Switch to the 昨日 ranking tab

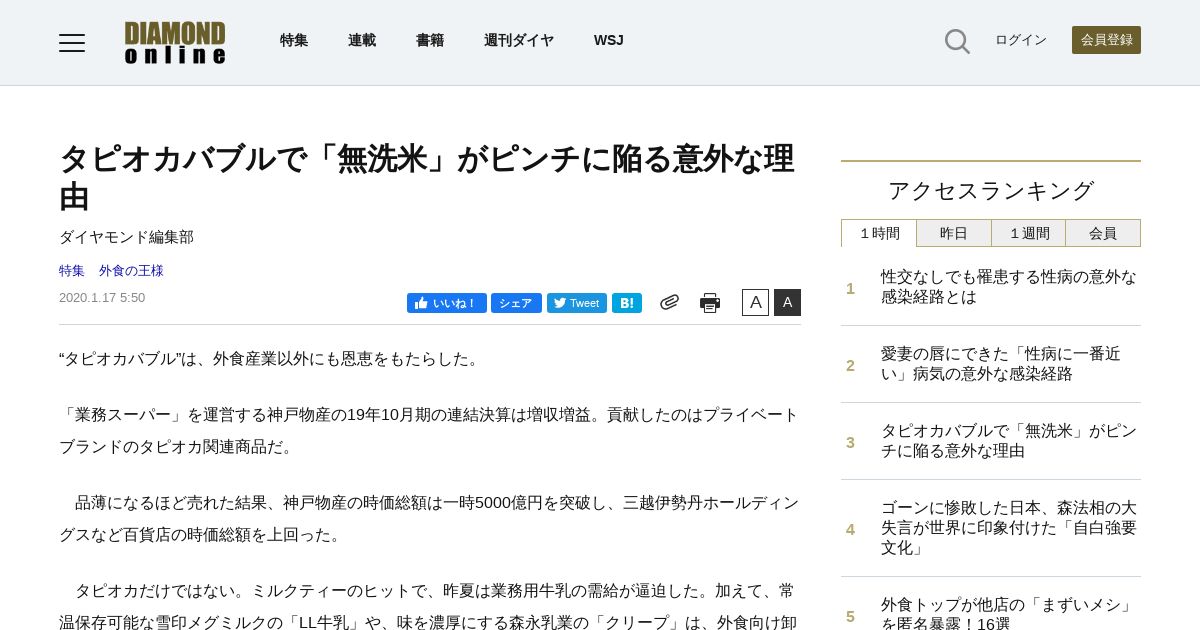click(x=954, y=233)
